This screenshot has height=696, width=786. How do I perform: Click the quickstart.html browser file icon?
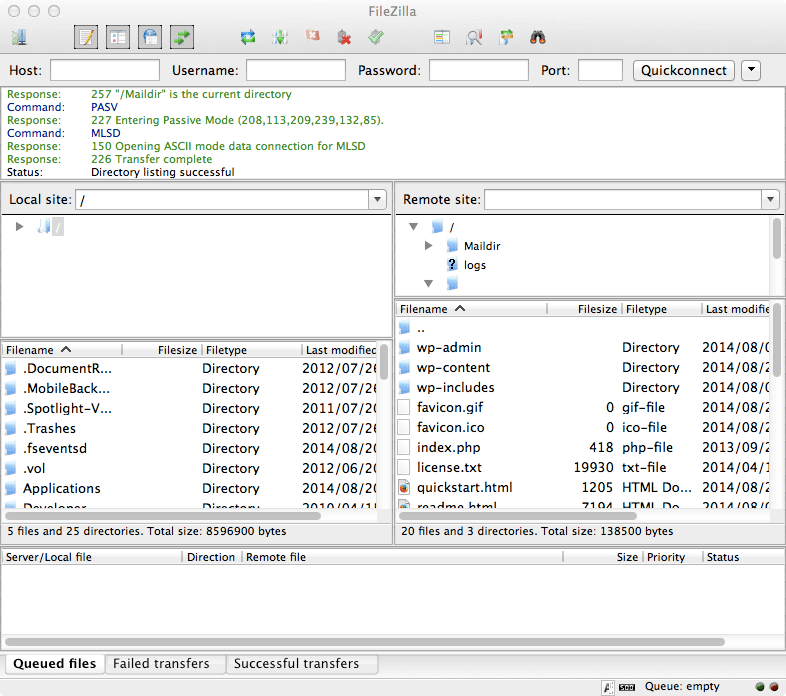405,487
